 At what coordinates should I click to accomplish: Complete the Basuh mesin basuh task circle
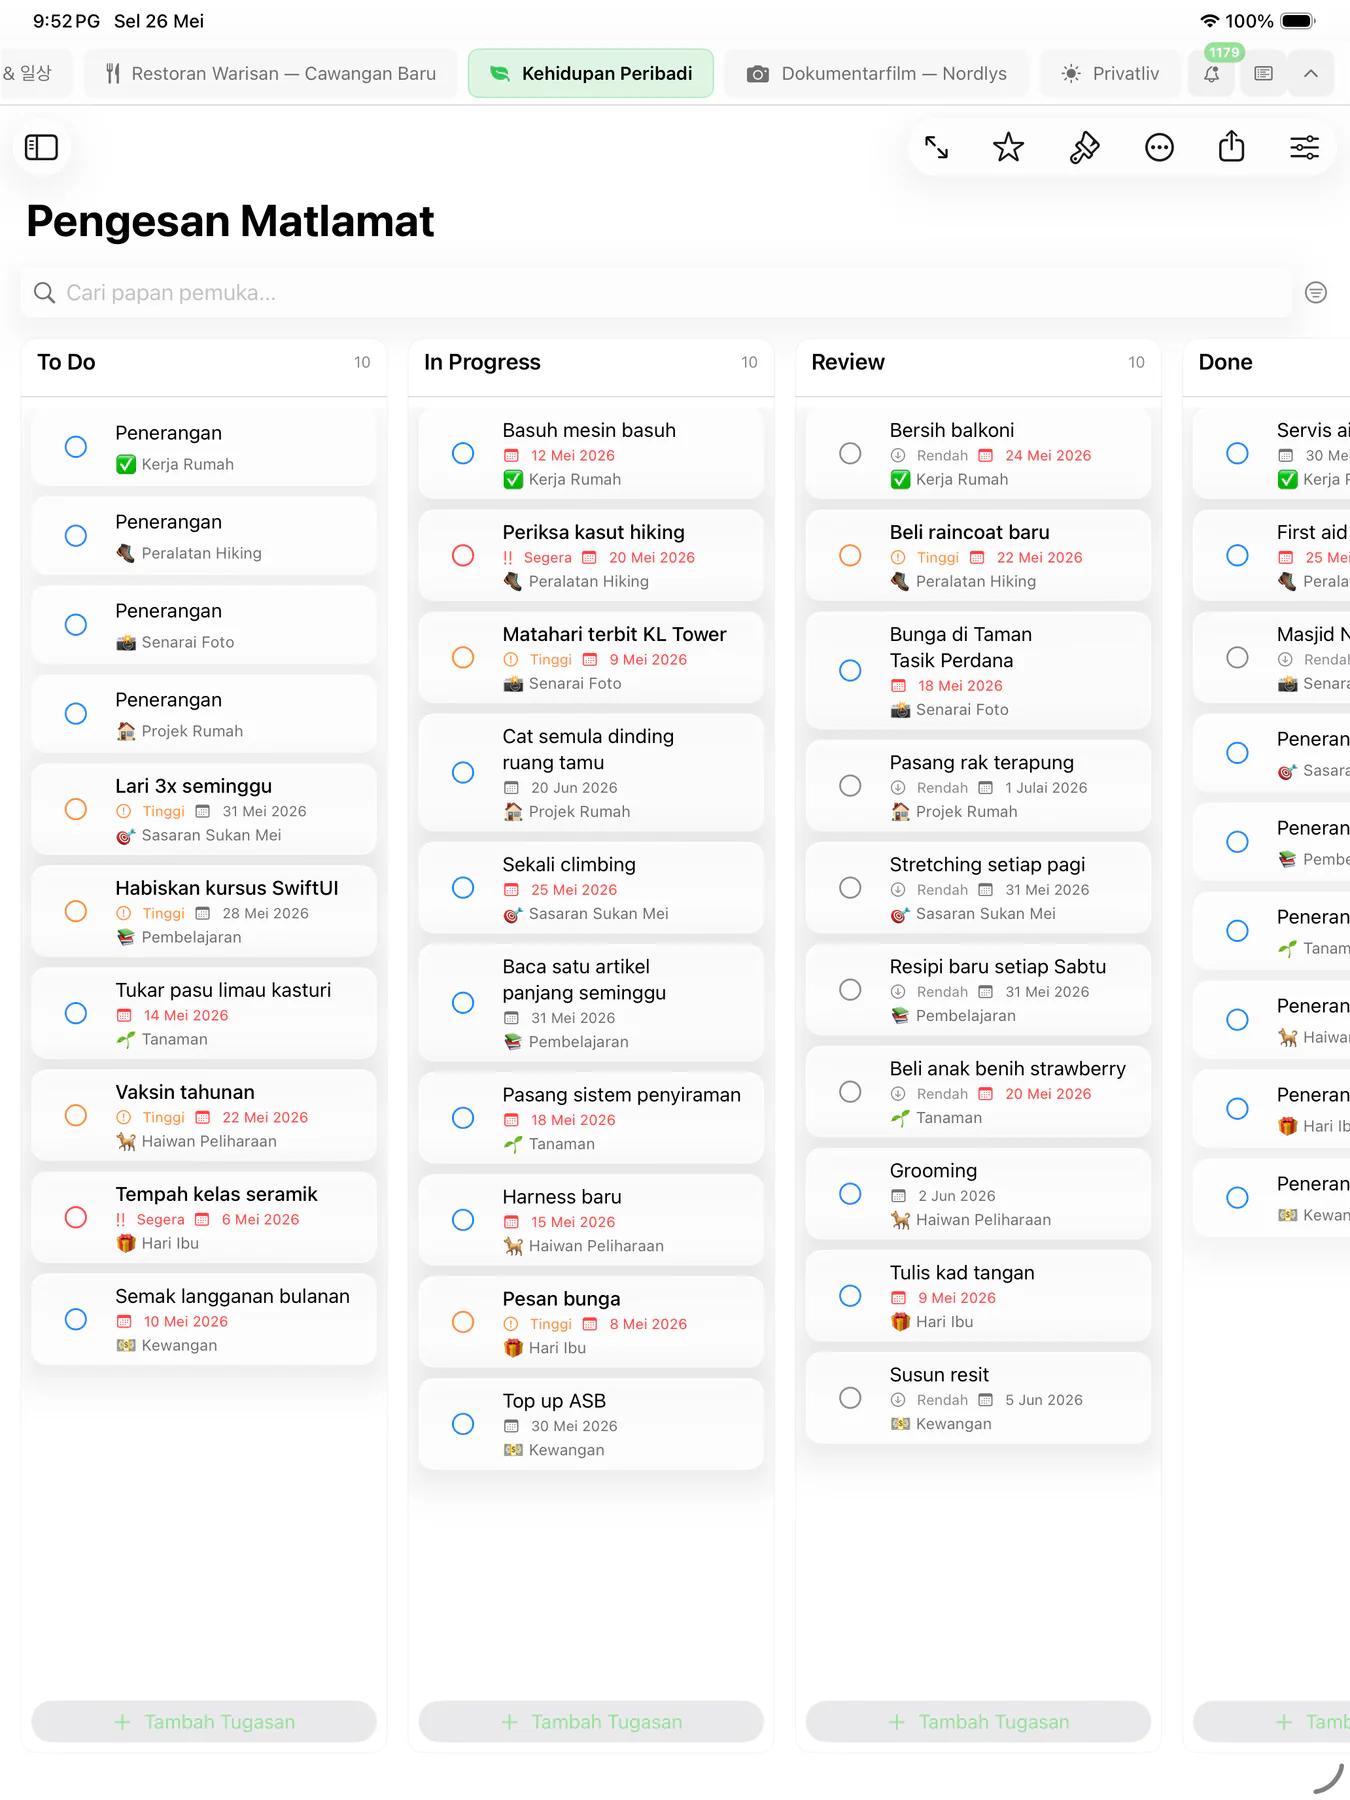(x=463, y=453)
